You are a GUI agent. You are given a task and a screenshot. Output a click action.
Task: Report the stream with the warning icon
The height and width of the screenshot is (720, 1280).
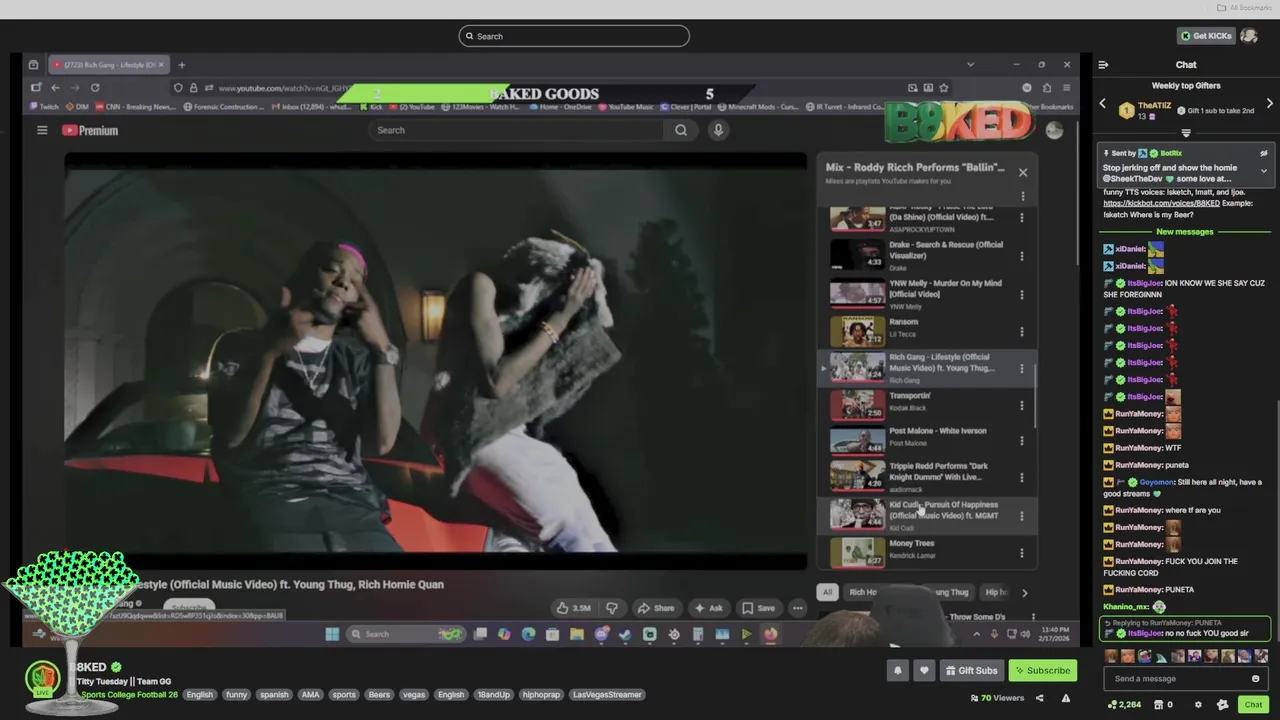click(x=1066, y=698)
